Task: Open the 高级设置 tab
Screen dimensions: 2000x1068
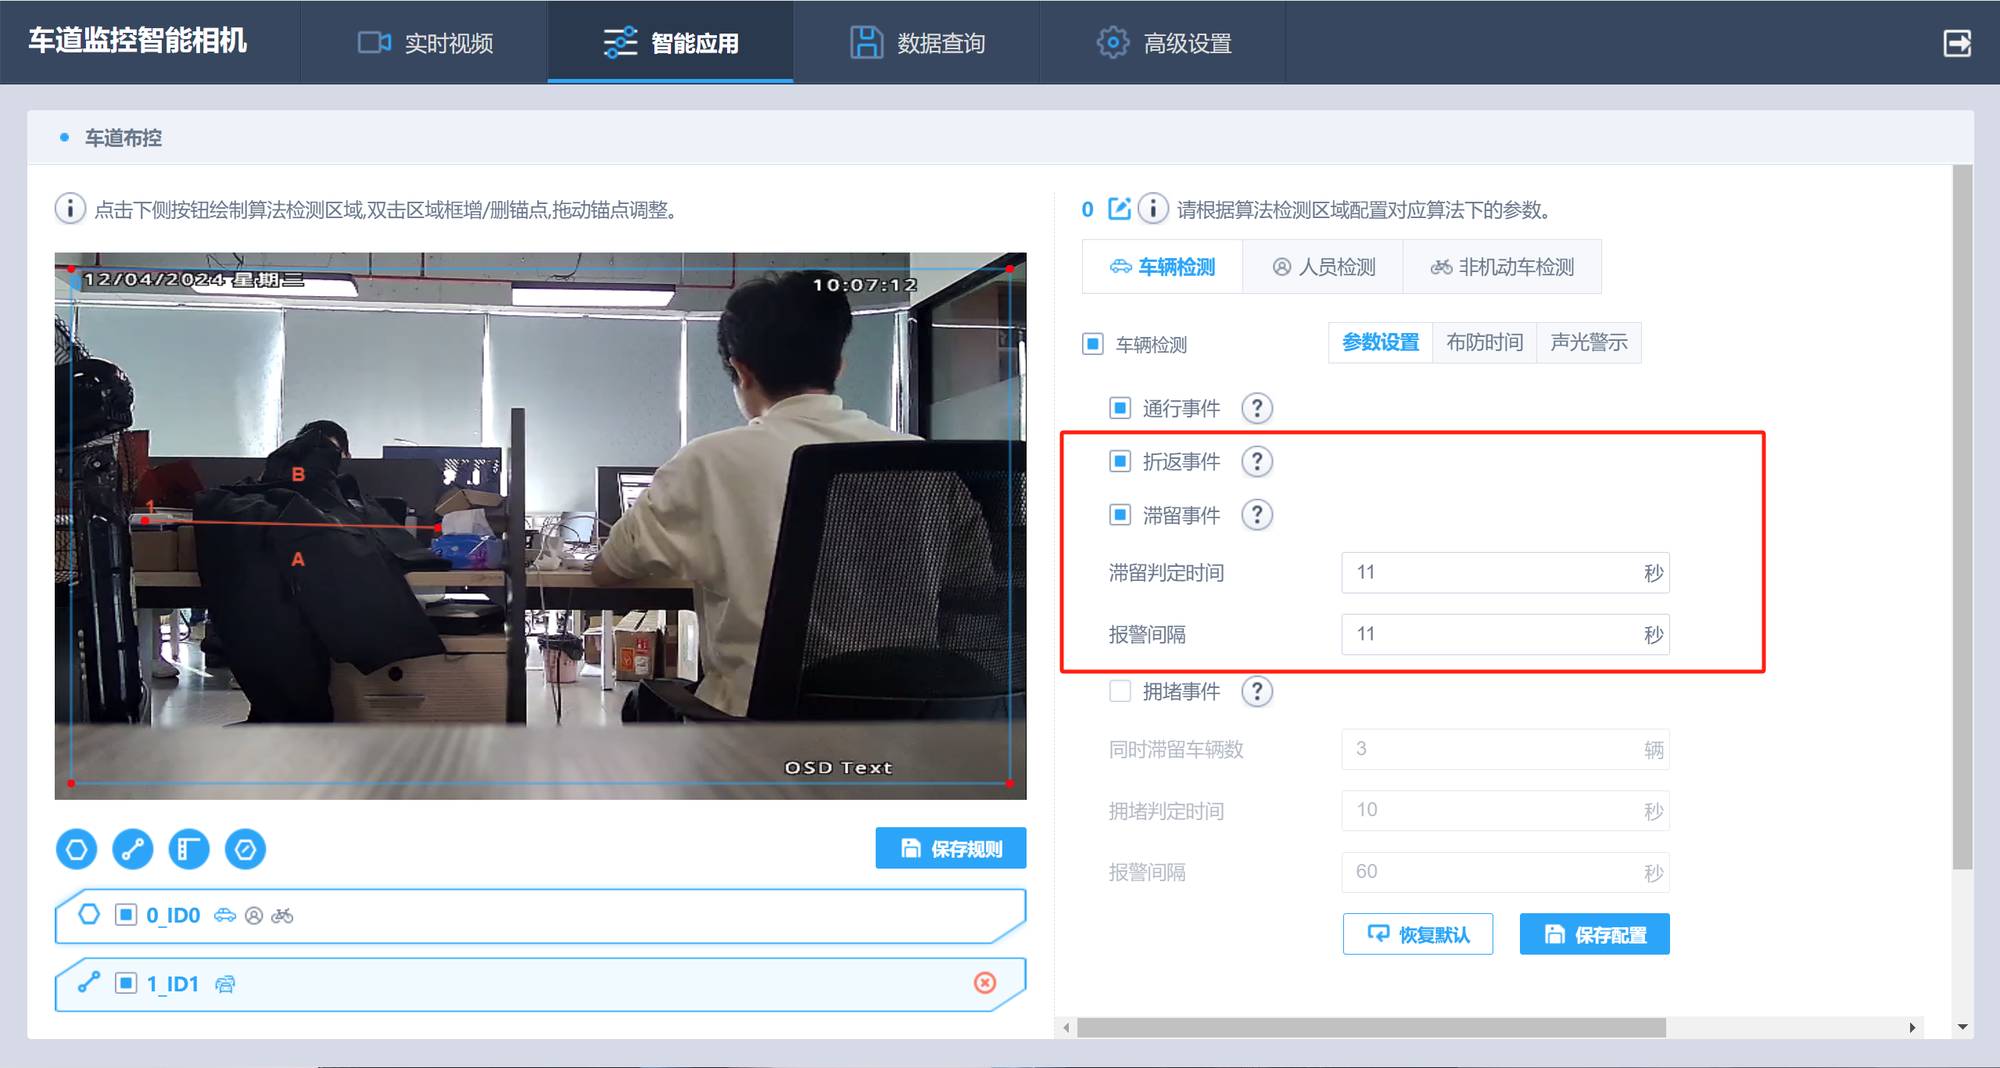Action: coord(1163,43)
